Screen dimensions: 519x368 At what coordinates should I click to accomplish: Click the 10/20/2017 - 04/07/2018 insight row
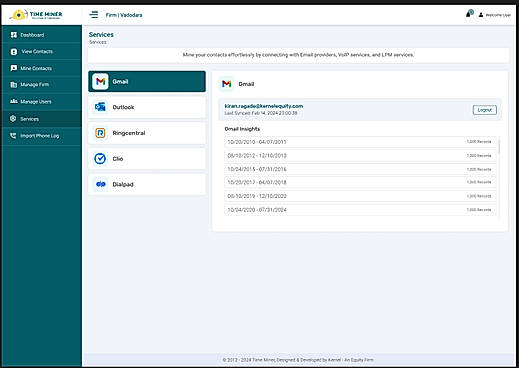pyautogui.click(x=360, y=182)
